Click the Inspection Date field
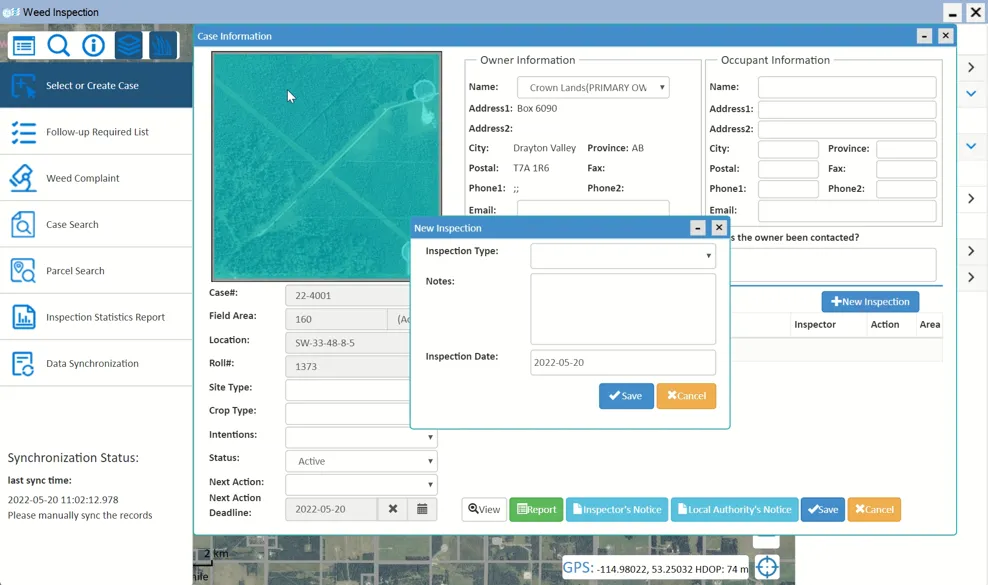The image size is (988, 585). (623, 362)
